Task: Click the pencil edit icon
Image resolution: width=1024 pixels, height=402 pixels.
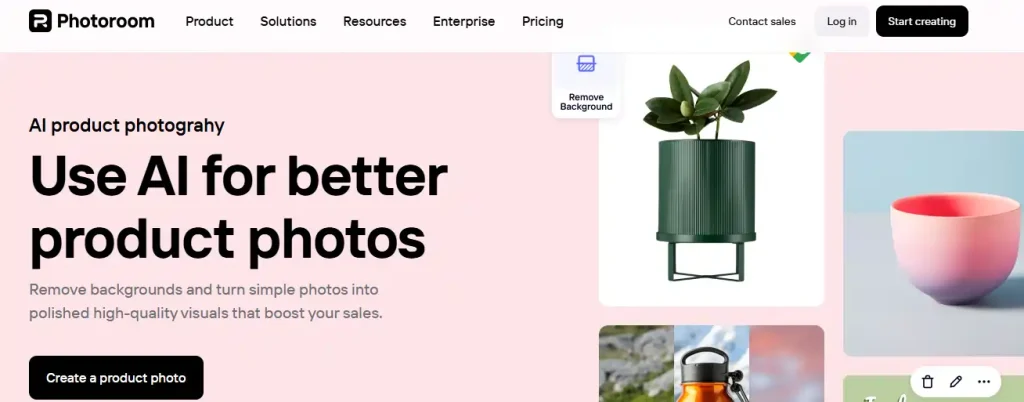Action: tap(956, 382)
